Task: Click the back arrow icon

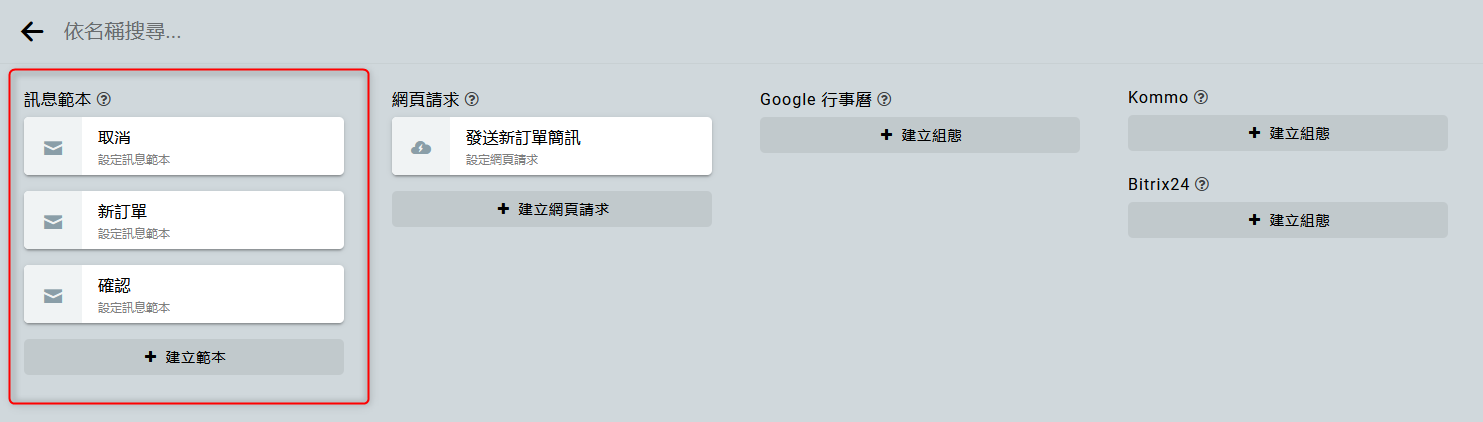Action: (x=32, y=32)
